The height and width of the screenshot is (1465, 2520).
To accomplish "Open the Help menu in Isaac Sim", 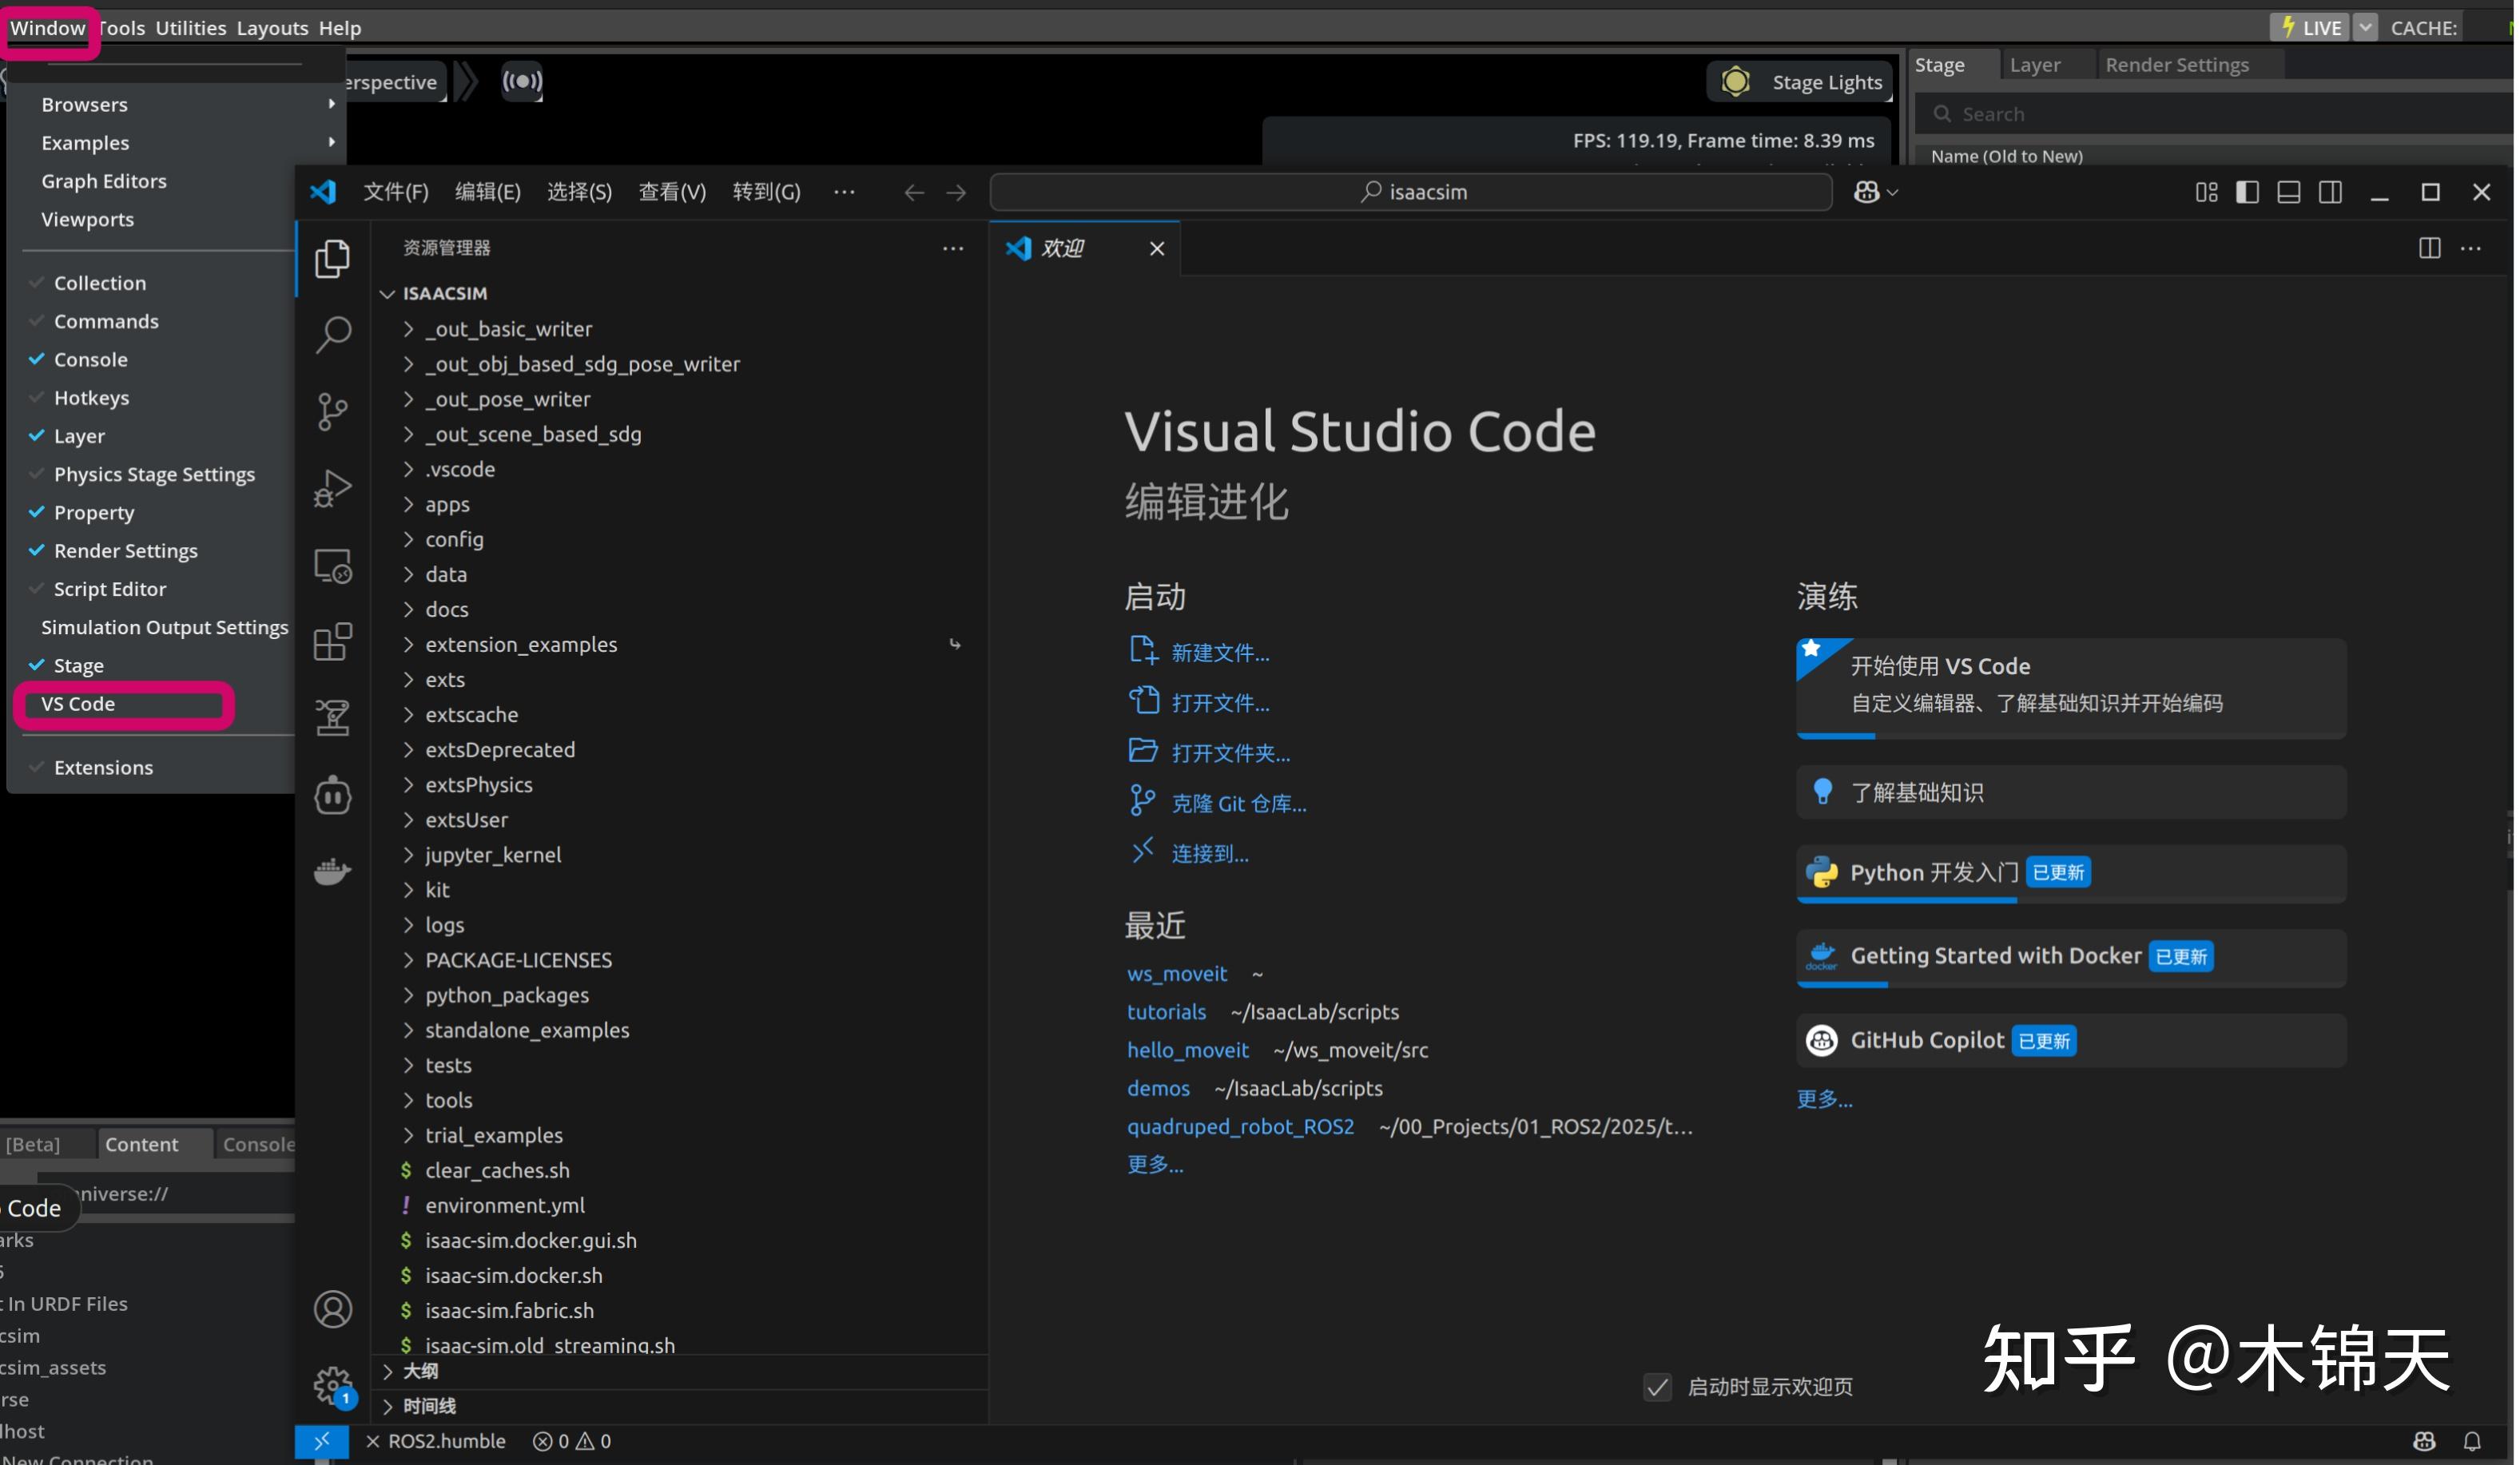I will [339, 27].
